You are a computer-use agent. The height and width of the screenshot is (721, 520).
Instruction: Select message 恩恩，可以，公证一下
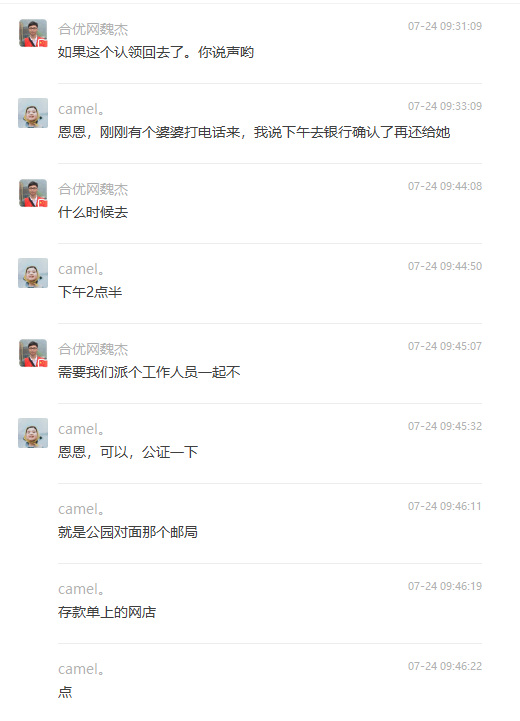(x=128, y=452)
